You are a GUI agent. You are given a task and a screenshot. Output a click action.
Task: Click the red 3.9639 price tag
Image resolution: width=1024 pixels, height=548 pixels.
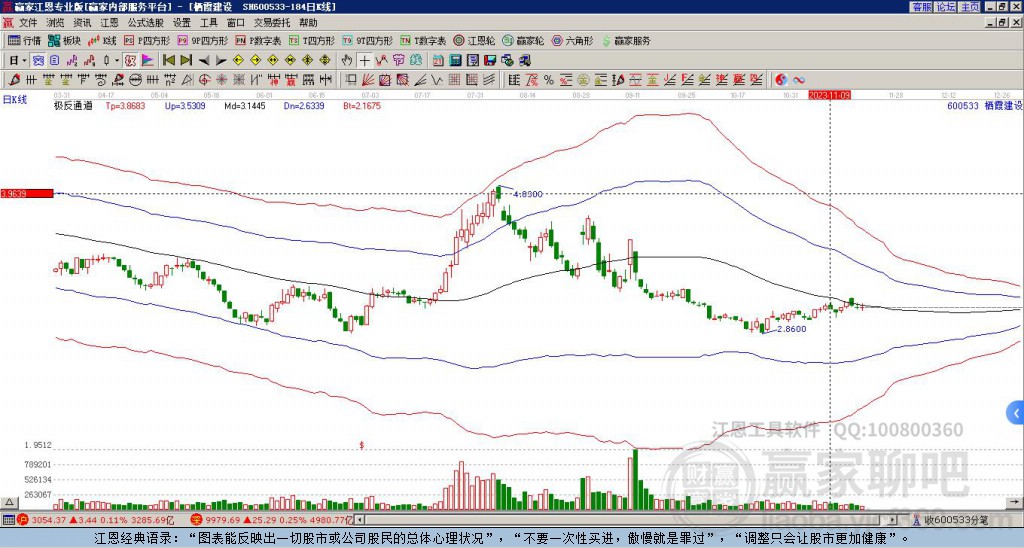coord(27,193)
